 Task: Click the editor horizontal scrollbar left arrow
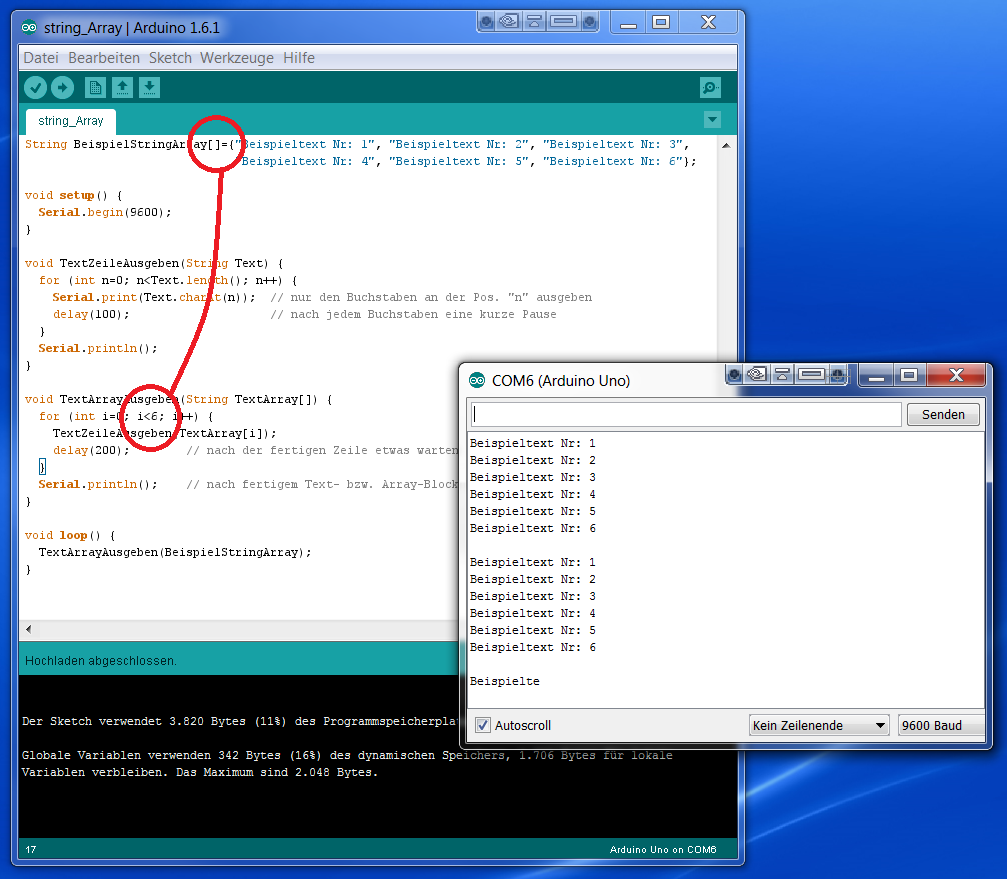click(x=28, y=629)
